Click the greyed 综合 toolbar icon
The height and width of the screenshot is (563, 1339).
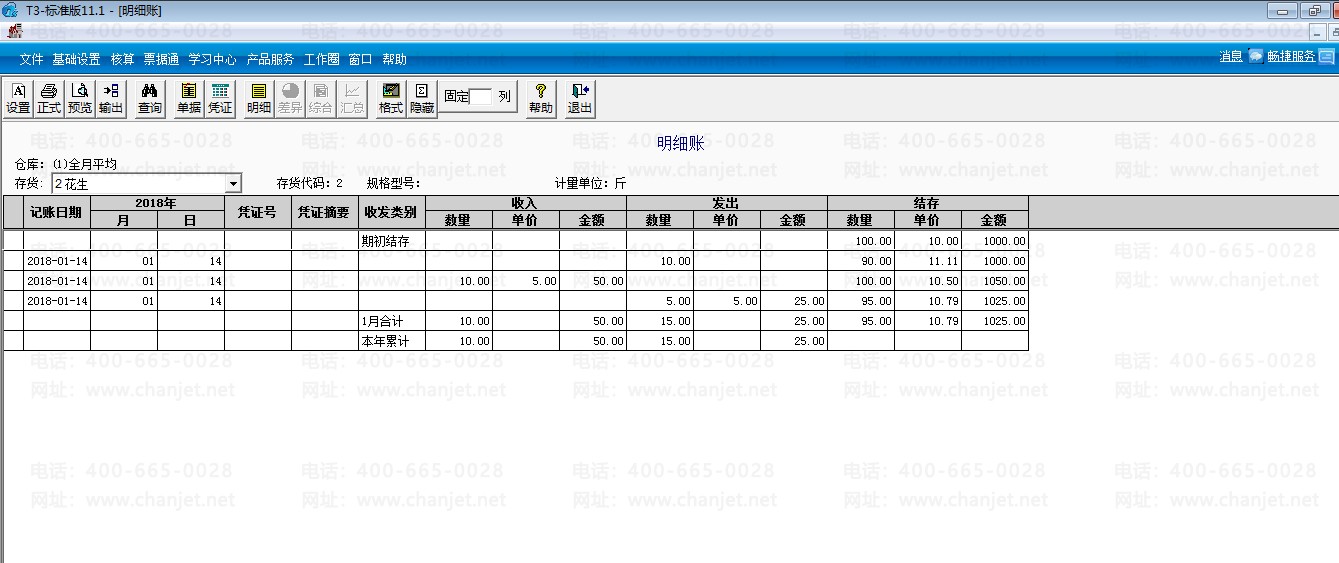click(x=320, y=98)
